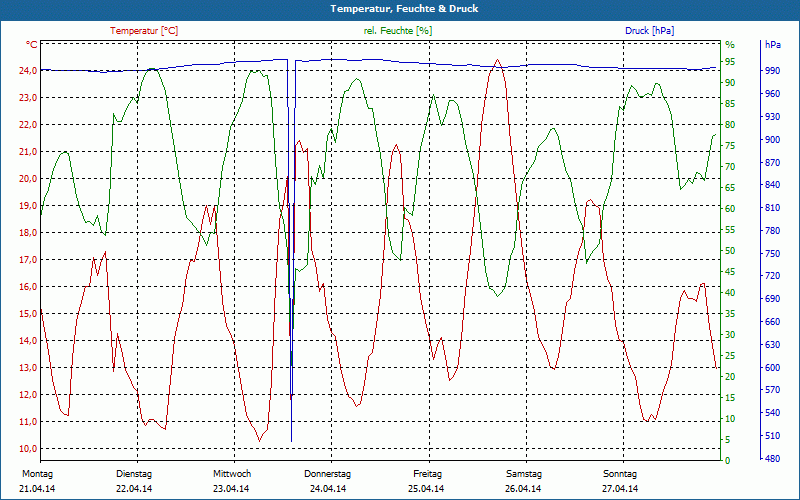Image resolution: width=800 pixels, height=500 pixels.
Task: Click the "15,0" temperature axis value
Action: pos(28,314)
